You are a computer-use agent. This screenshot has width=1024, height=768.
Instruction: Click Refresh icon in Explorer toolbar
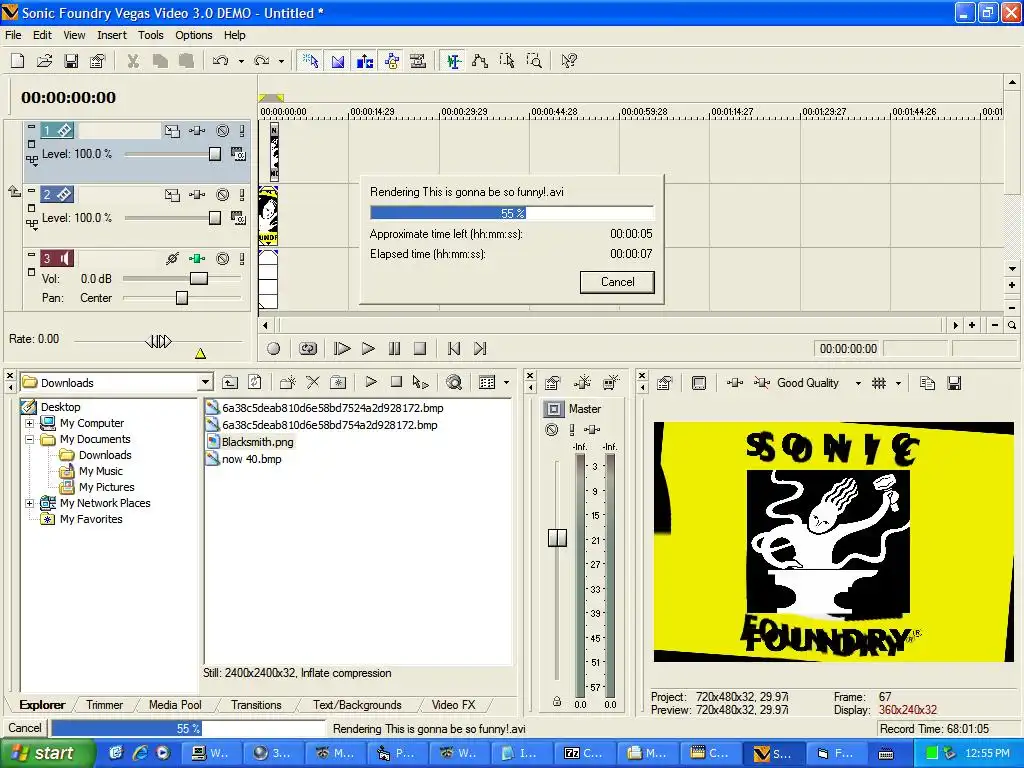(x=255, y=383)
